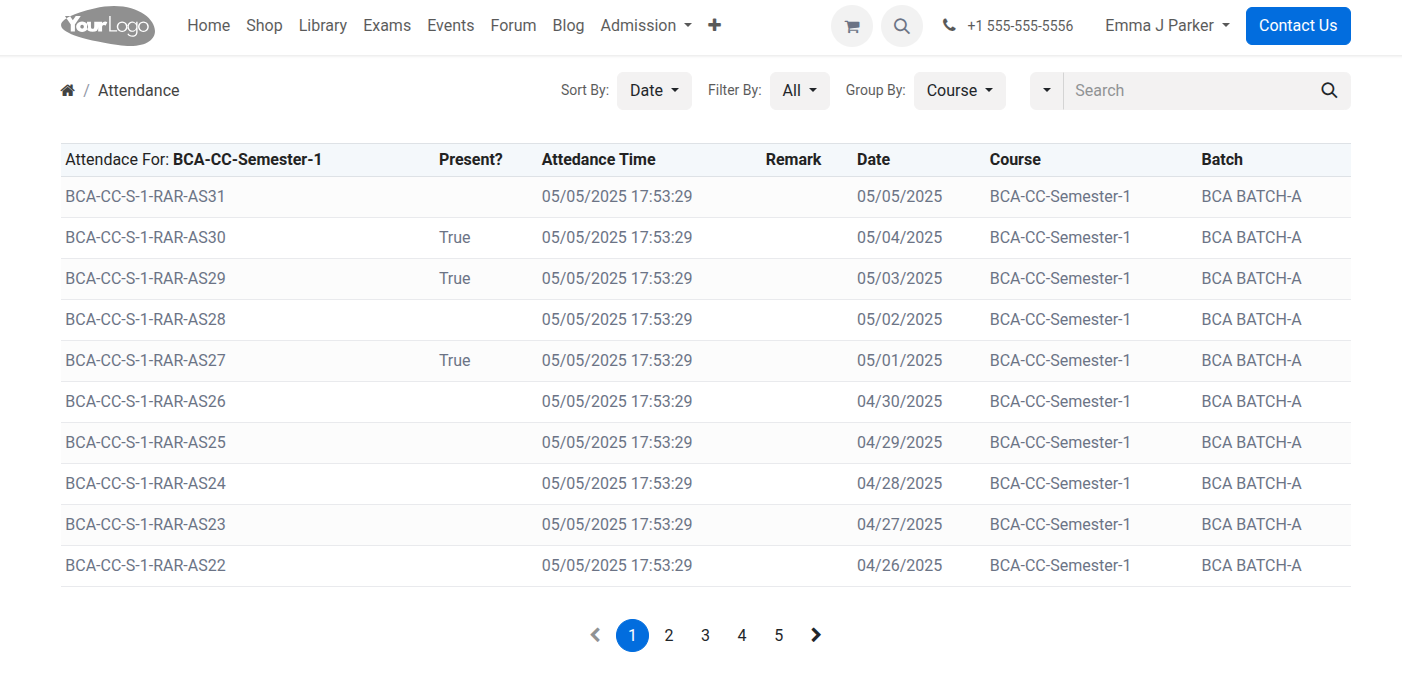Screen dimensions: 1402x683
Task: Select row BCA-CC-S-1-RAR-AS29
Action: 706,279
